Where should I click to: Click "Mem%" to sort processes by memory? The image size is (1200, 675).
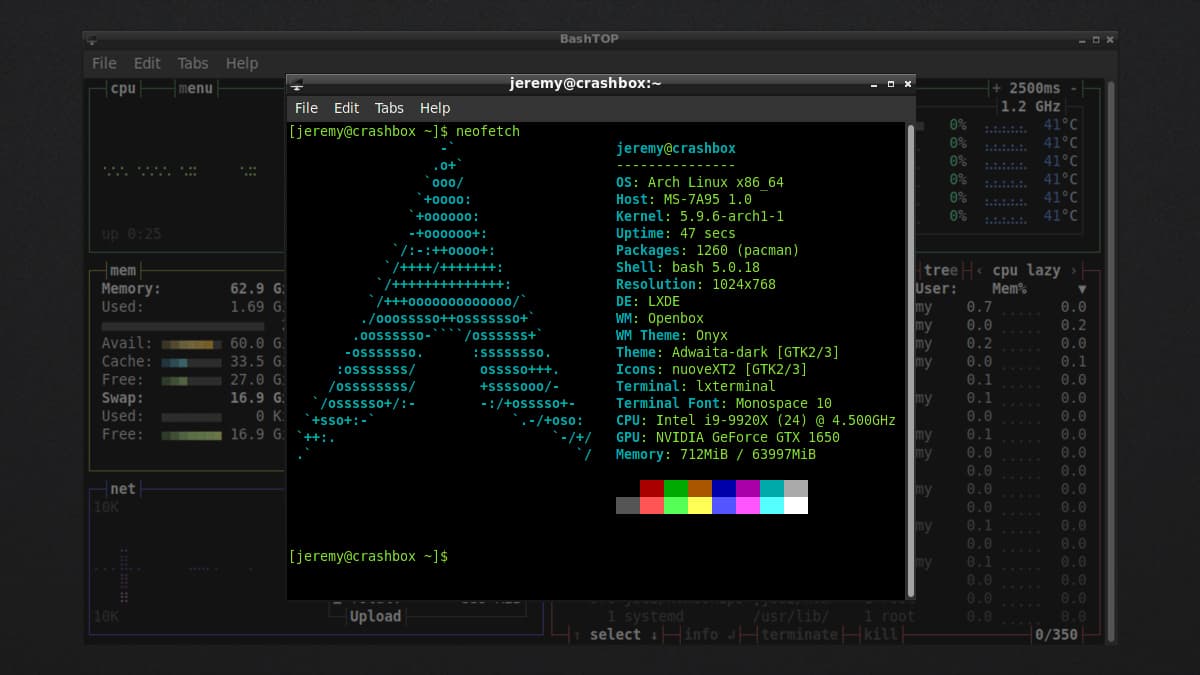tap(1010, 289)
